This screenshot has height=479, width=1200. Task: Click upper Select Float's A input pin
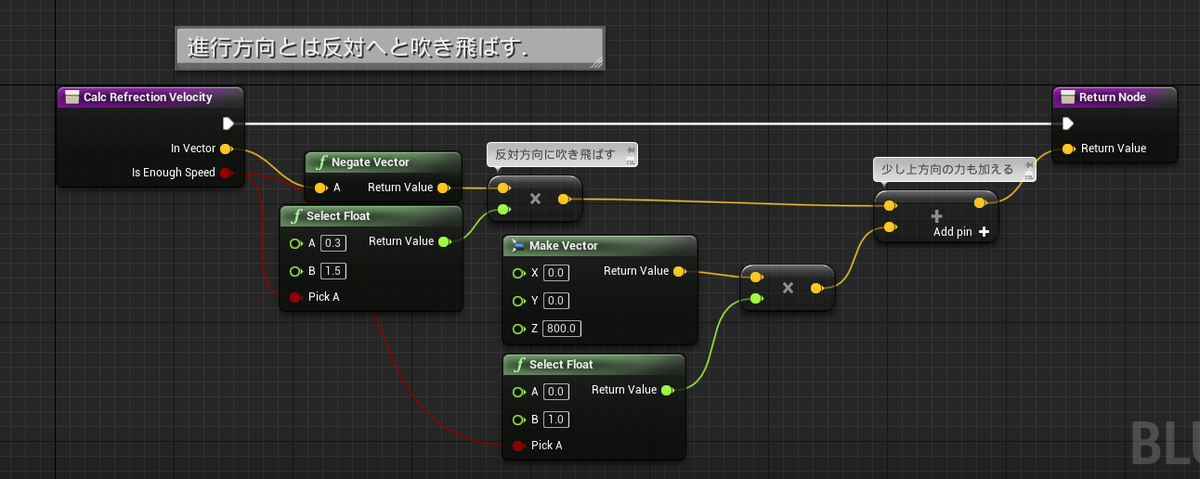tap(295, 243)
